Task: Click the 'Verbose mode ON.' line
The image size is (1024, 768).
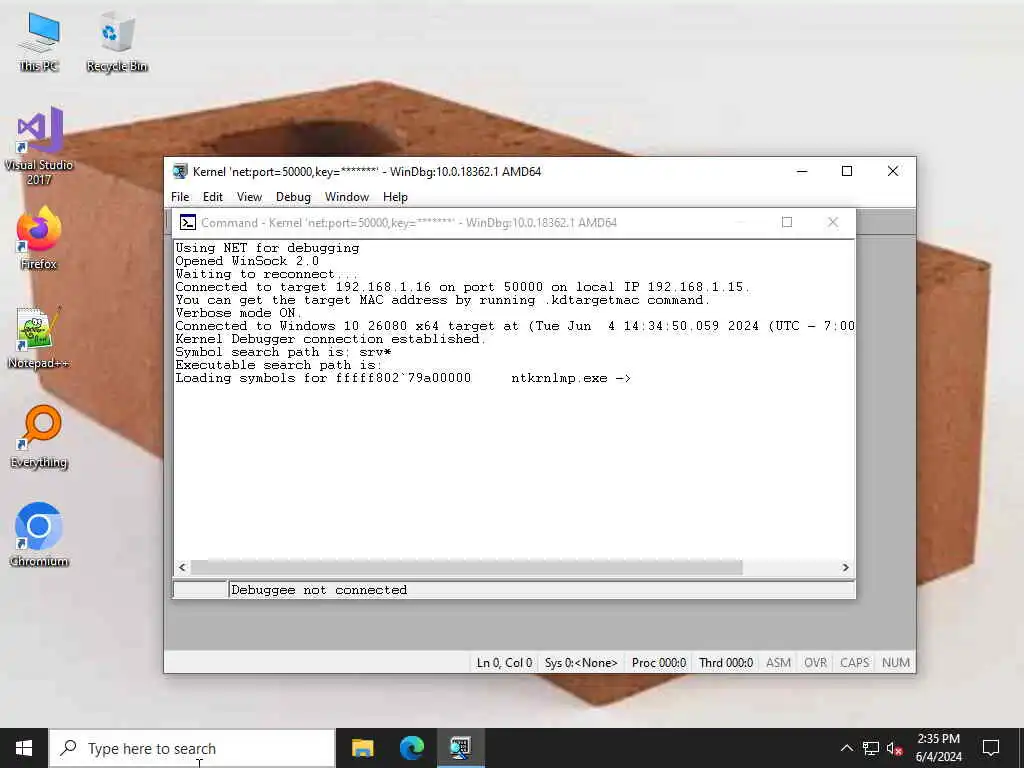Action: point(238,313)
